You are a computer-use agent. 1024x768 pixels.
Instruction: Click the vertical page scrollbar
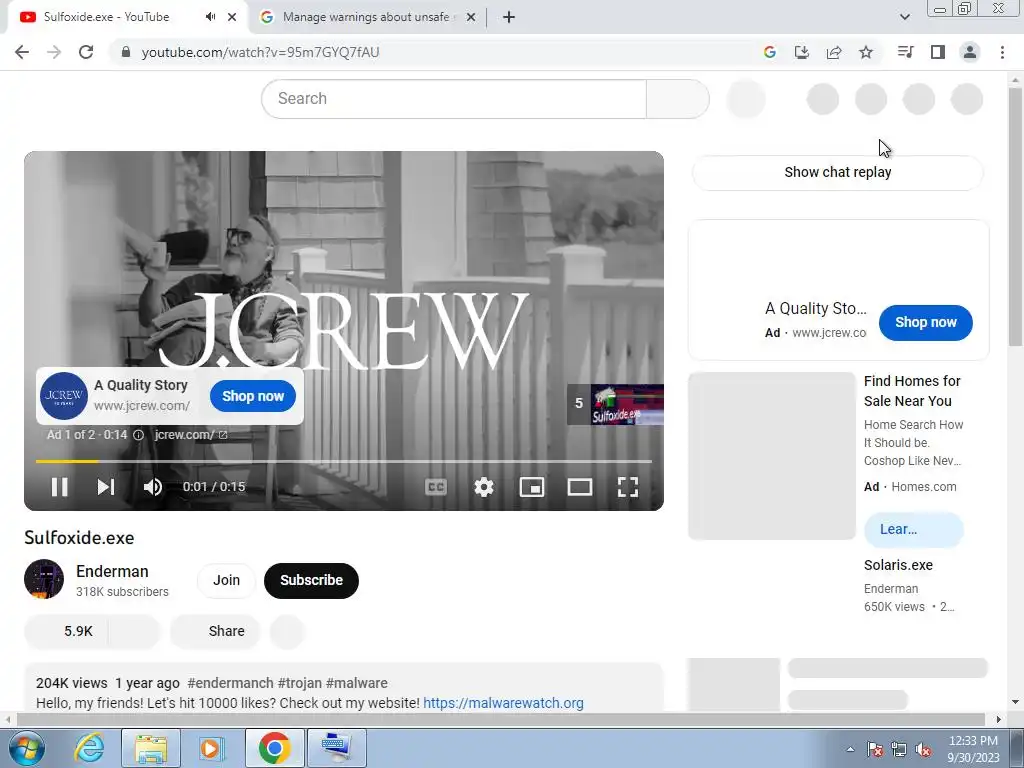(1015, 218)
